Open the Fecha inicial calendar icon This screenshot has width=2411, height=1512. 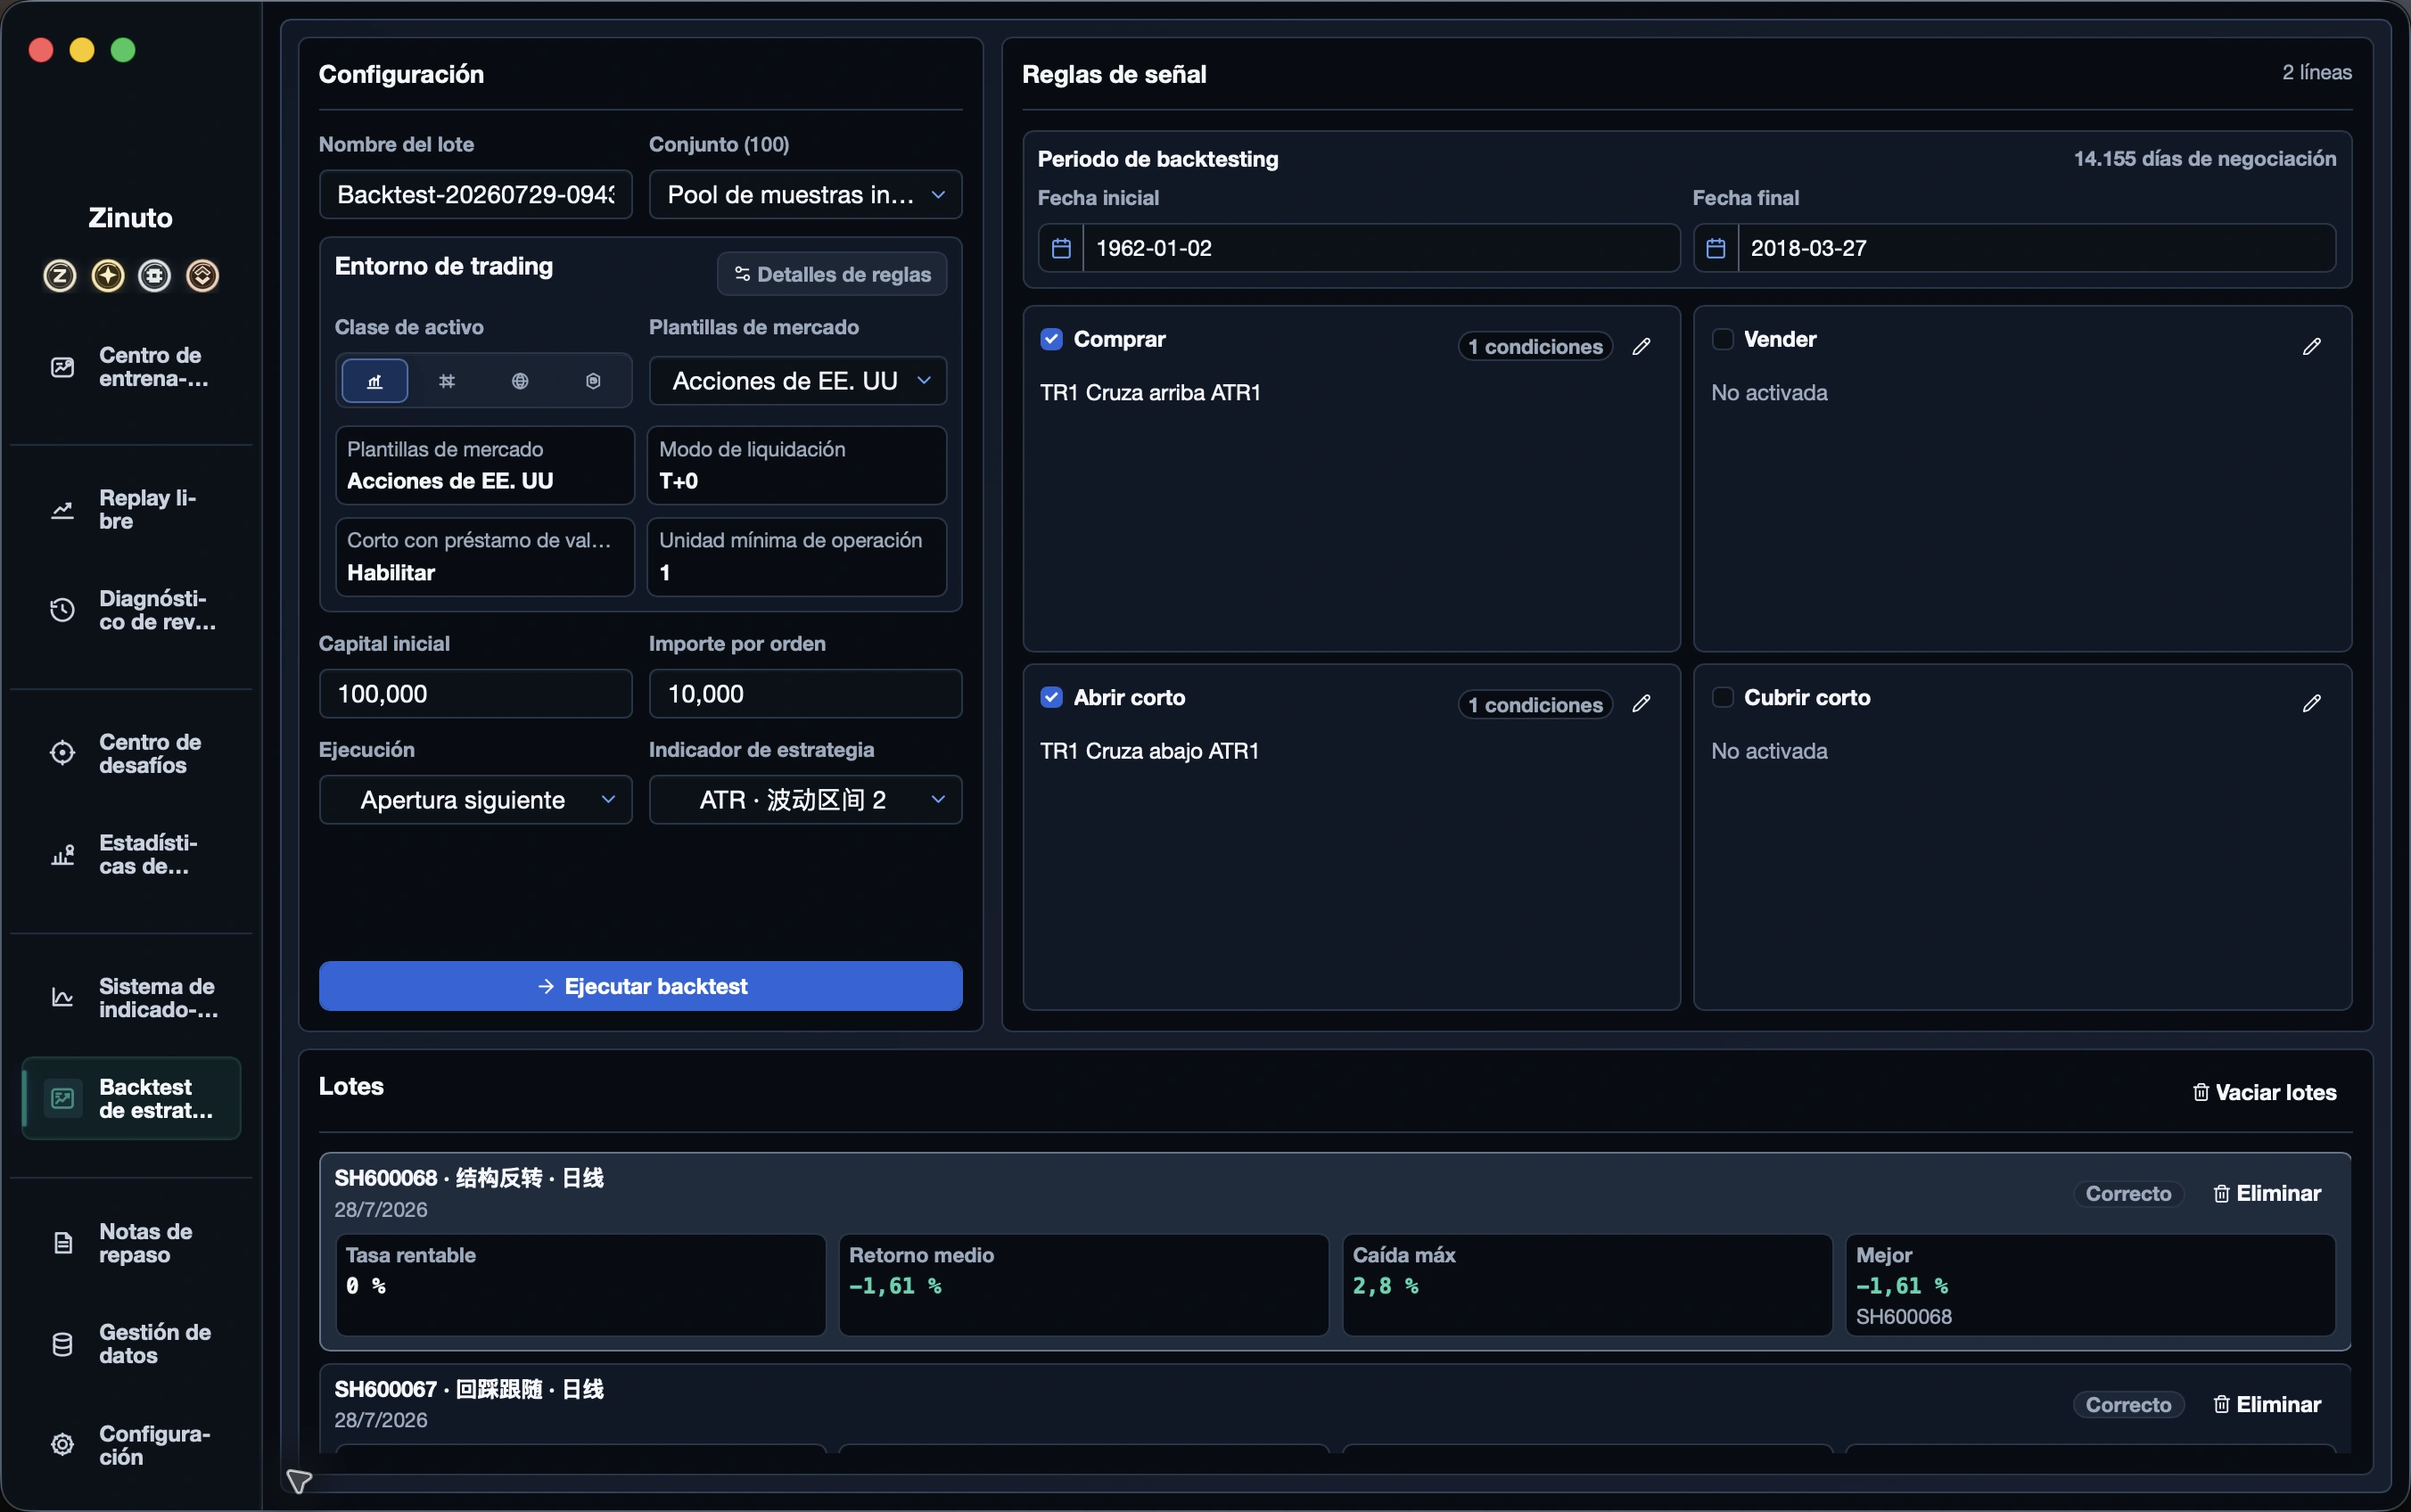(1061, 248)
